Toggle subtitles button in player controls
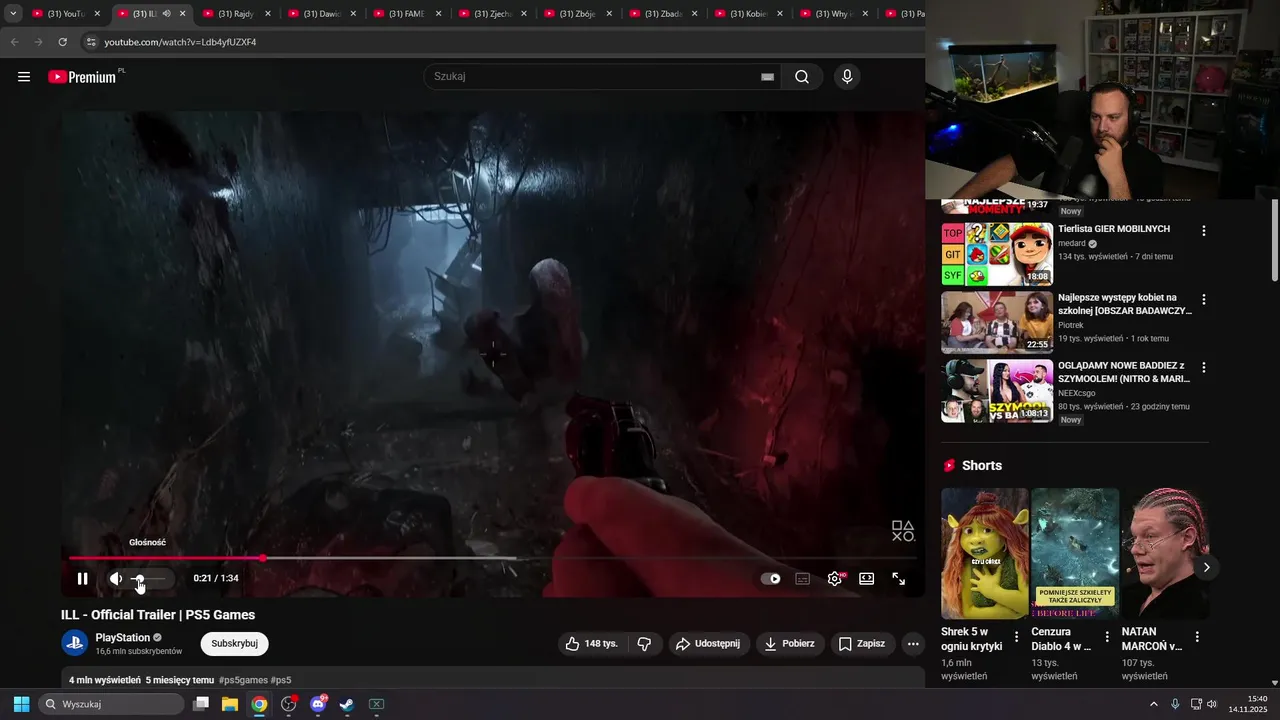 click(802, 578)
